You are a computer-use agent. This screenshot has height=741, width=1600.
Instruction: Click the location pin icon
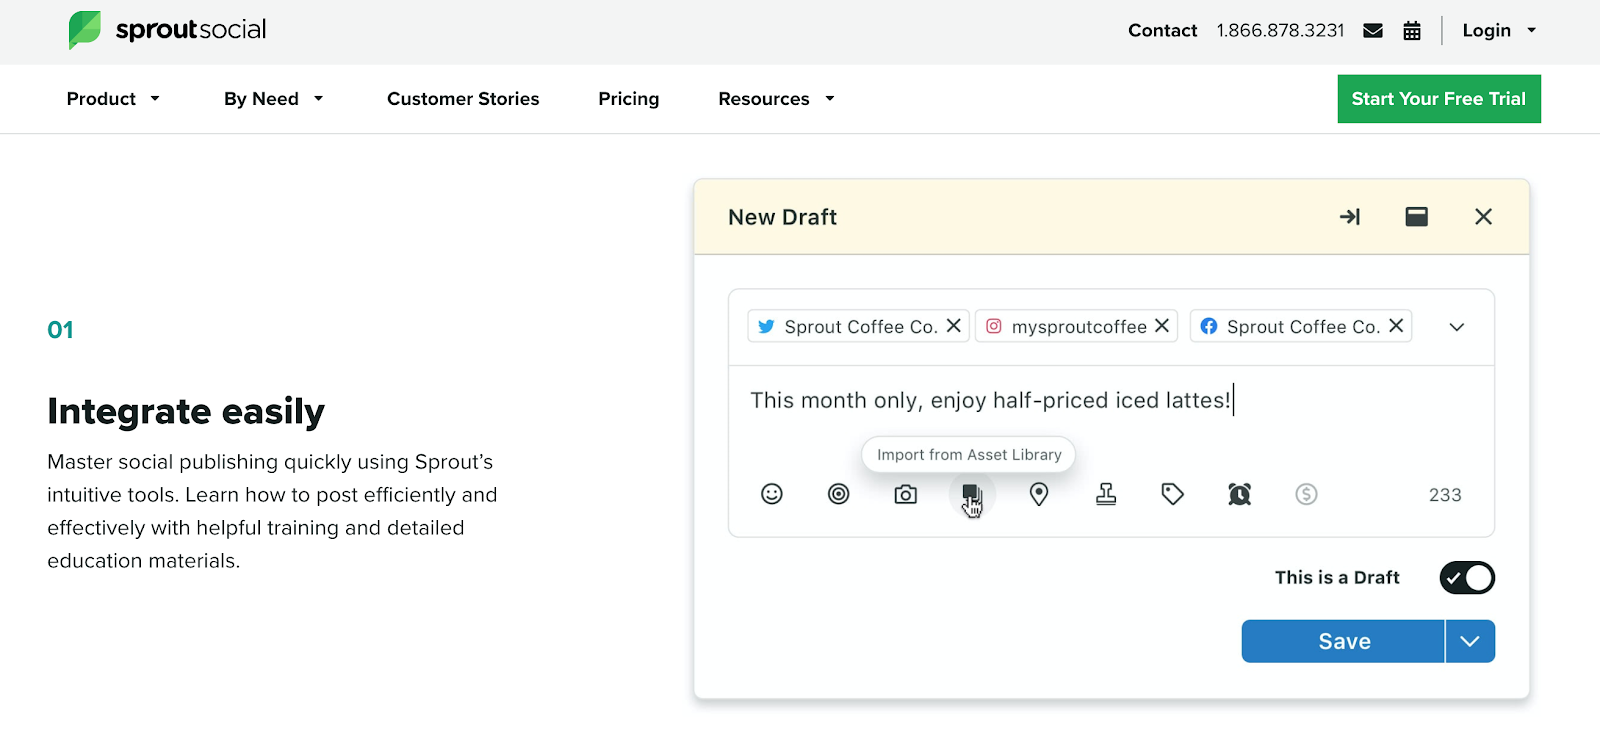(1039, 494)
